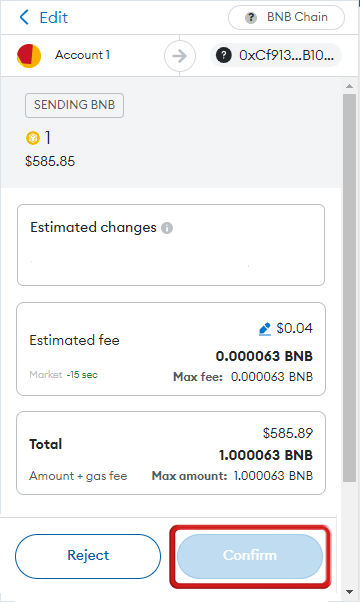360x602 pixels.
Task: Click the Market -15 sec fee option
Action: pos(64,375)
